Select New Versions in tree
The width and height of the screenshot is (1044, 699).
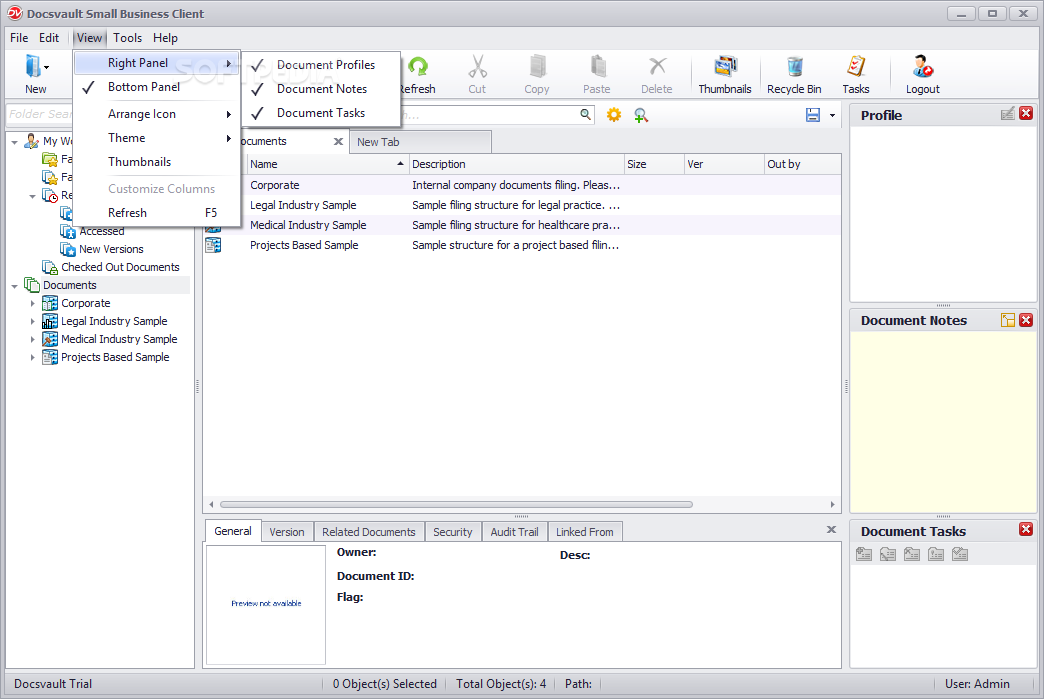tap(111, 249)
